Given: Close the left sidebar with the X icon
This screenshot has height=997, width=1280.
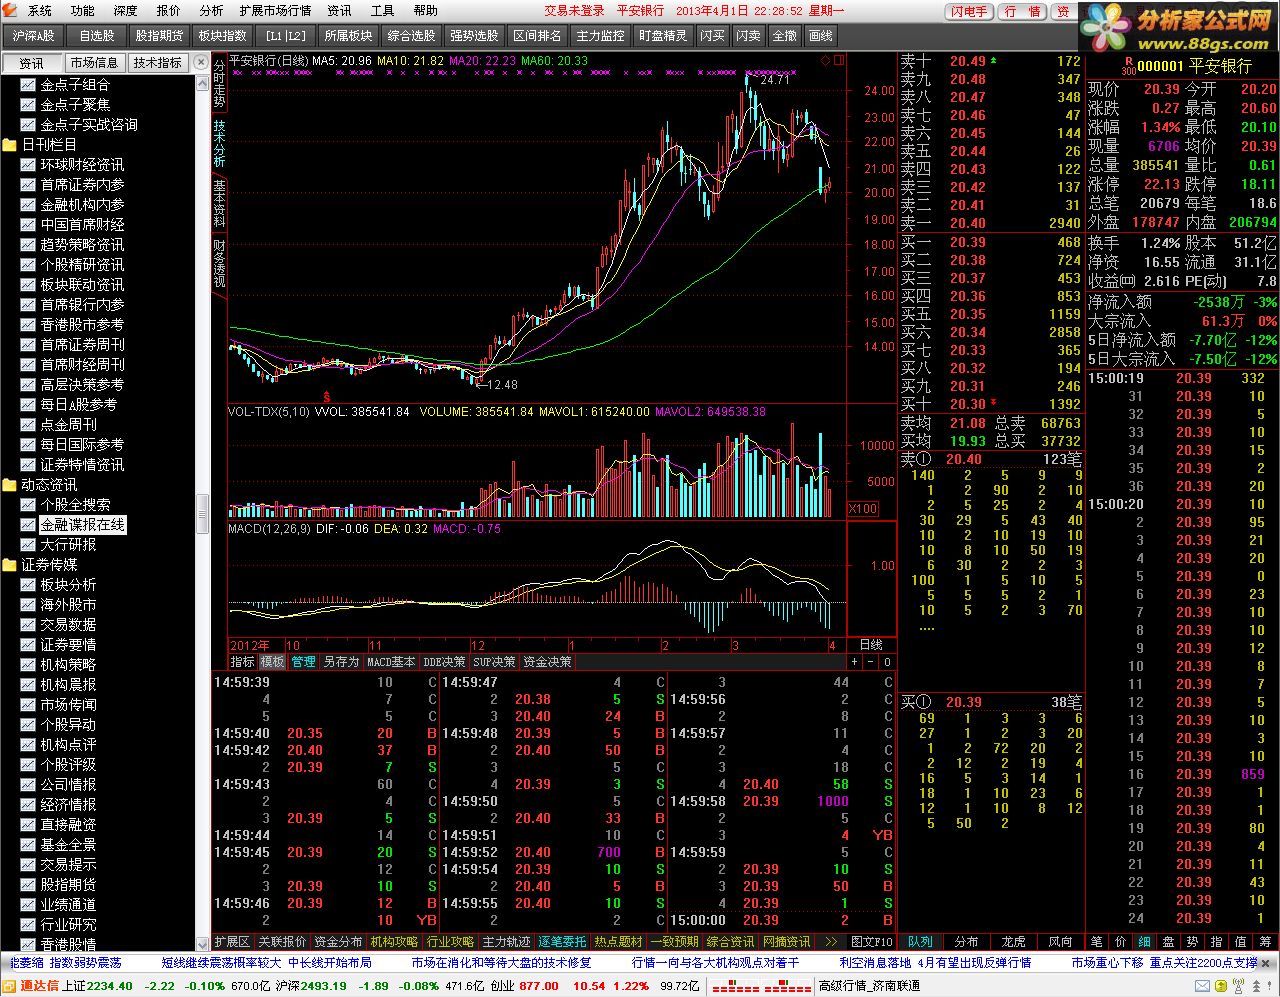Looking at the screenshot, I should (203, 62).
